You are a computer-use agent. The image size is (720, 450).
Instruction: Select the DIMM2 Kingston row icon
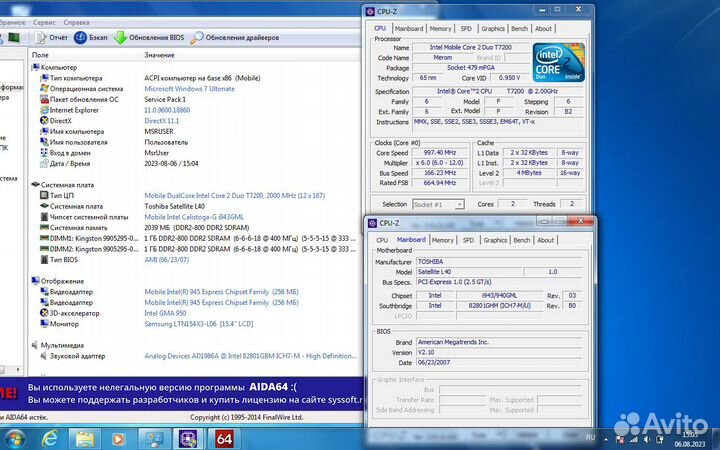[x=44, y=249]
